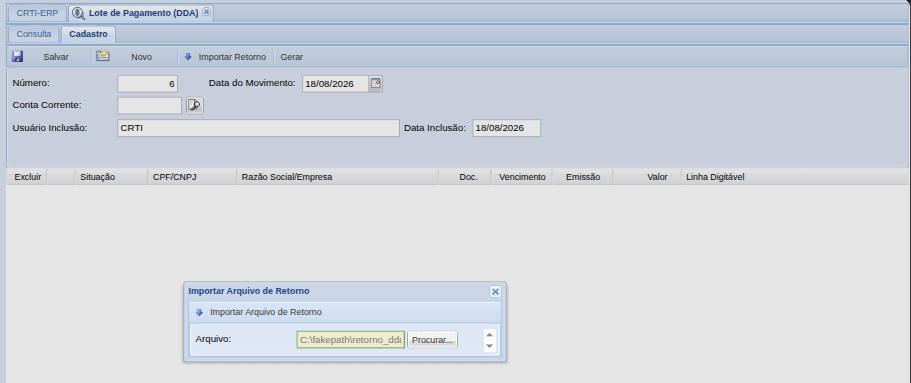Image resolution: width=911 pixels, height=383 pixels.
Task: Click the Gerar toolbar button
Action: click(292, 57)
